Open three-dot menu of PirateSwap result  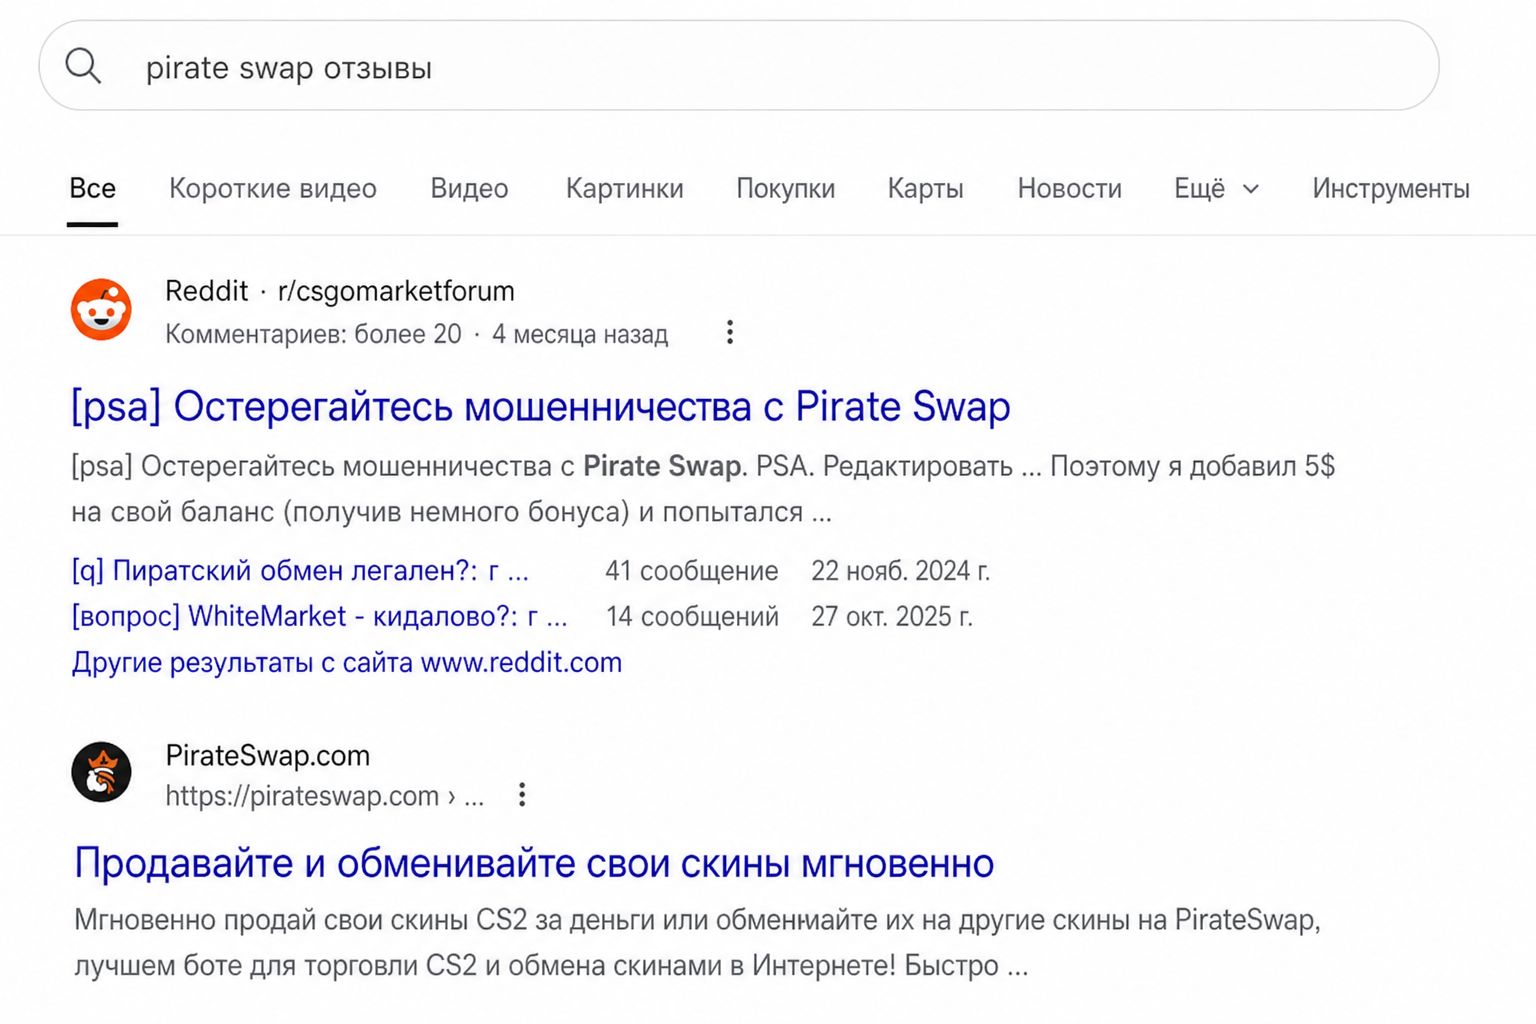(522, 795)
